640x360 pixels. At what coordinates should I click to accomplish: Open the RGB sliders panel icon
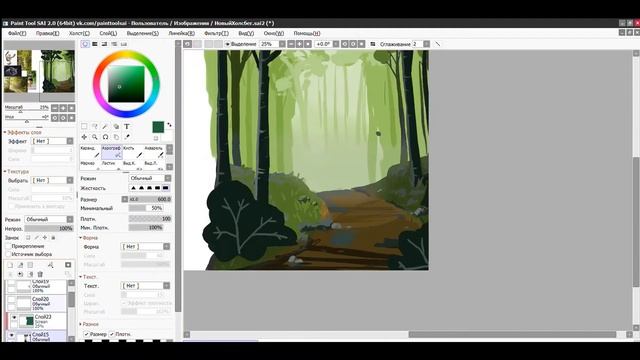click(95, 44)
